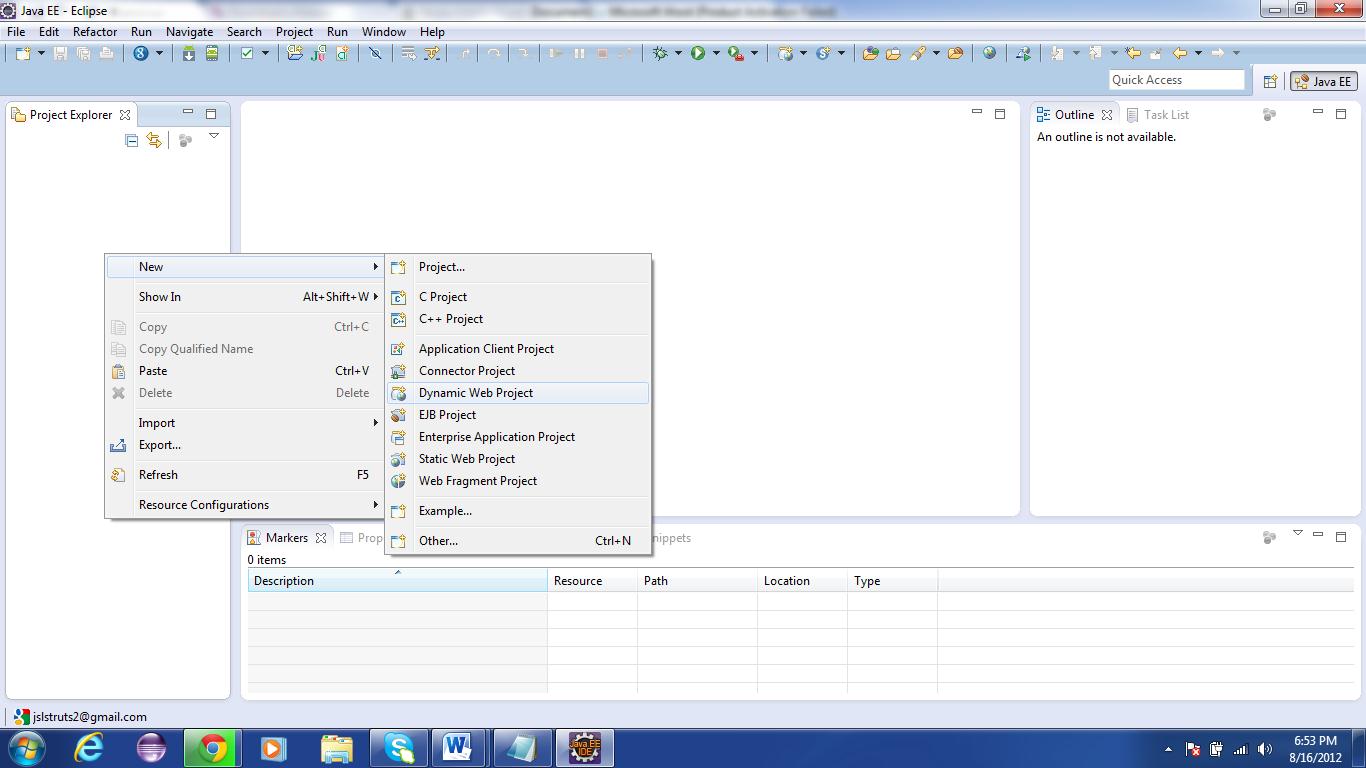Choose Static Web Project entry
The width and height of the screenshot is (1366, 768).
point(518,459)
